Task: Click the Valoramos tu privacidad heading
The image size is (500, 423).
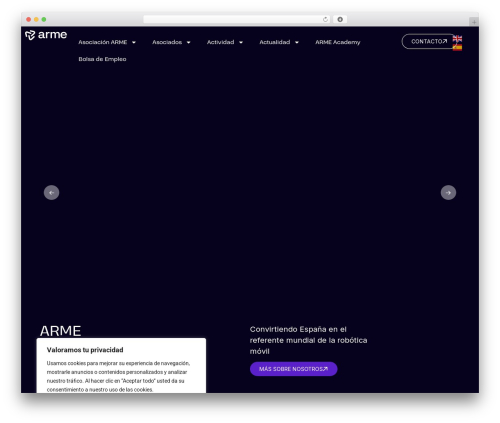Action: click(85, 350)
